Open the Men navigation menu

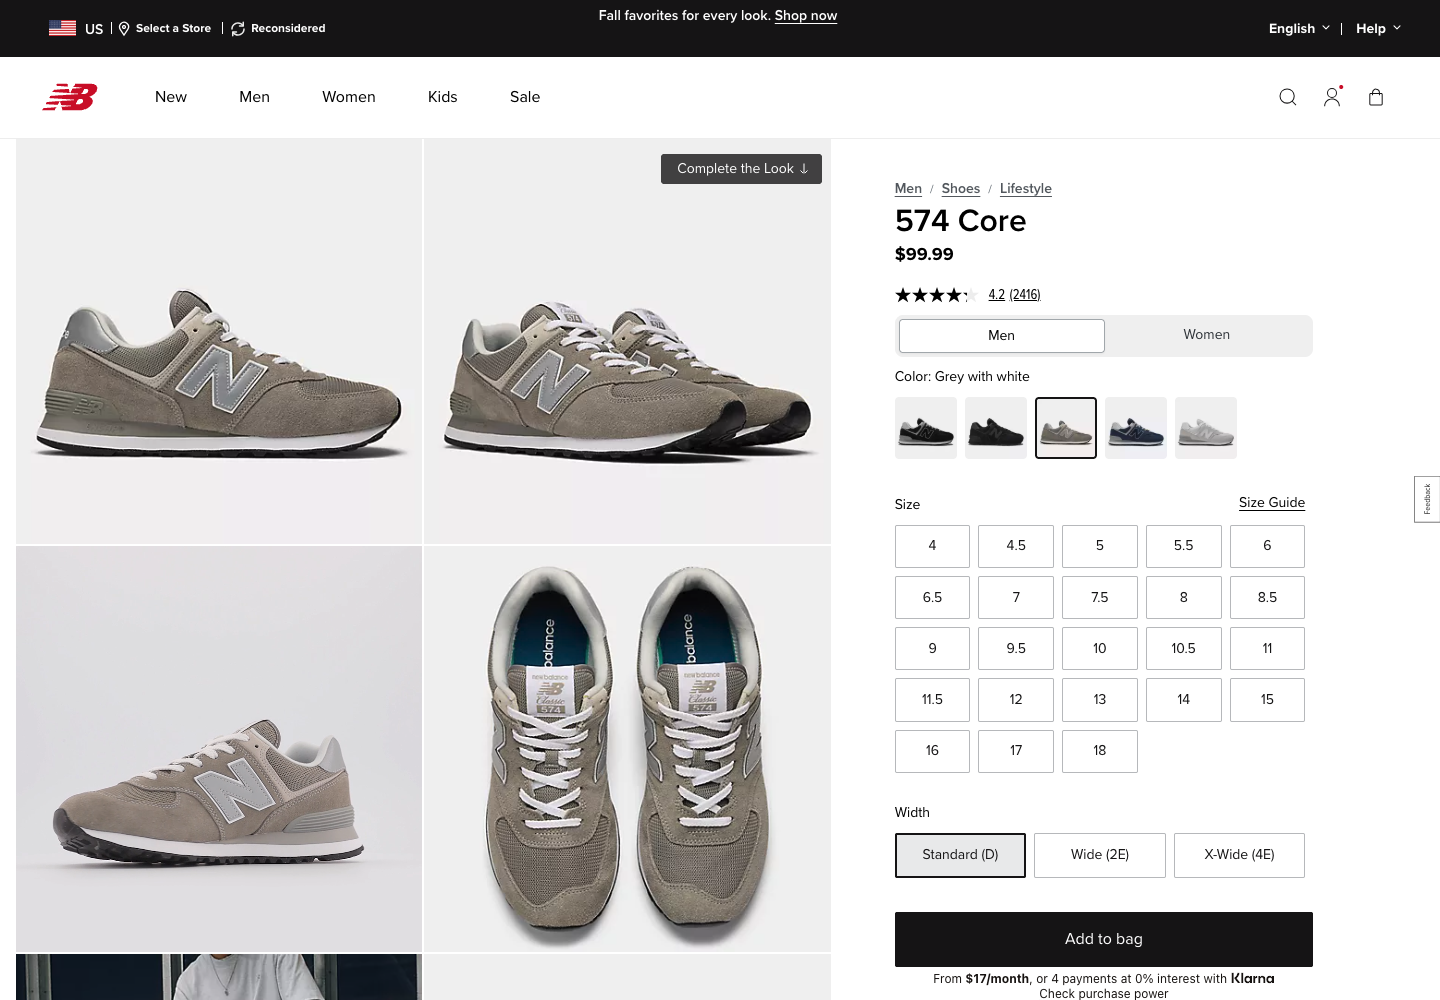(x=254, y=97)
